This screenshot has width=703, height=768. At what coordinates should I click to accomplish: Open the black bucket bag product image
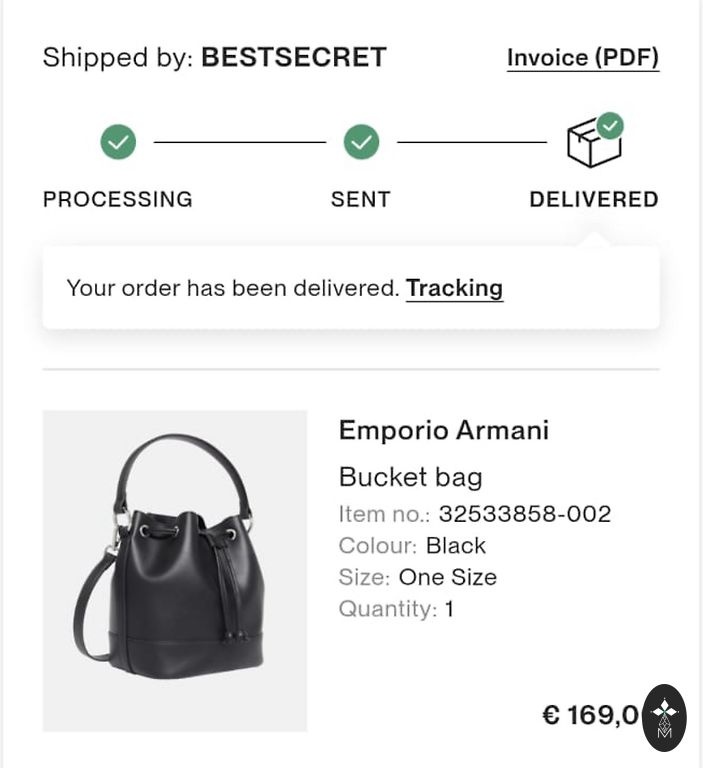click(x=175, y=570)
